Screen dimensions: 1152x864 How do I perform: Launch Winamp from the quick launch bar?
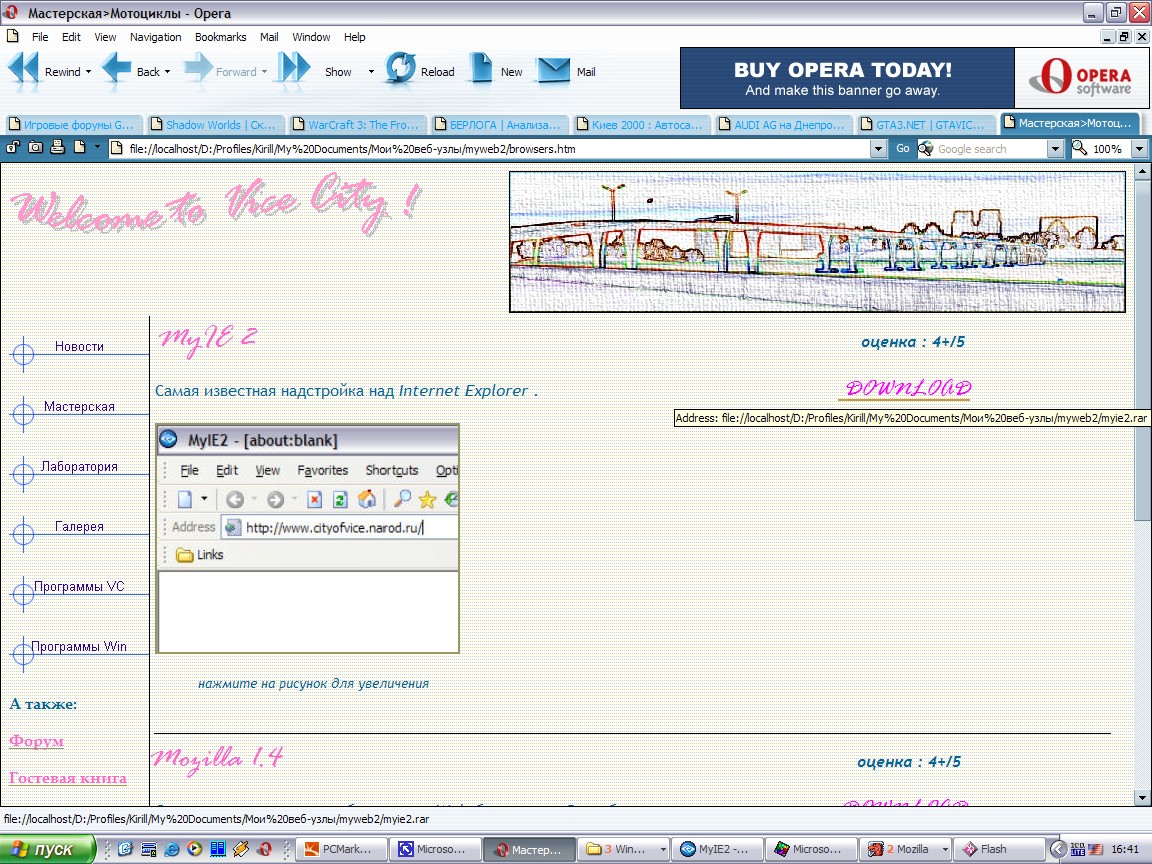241,849
